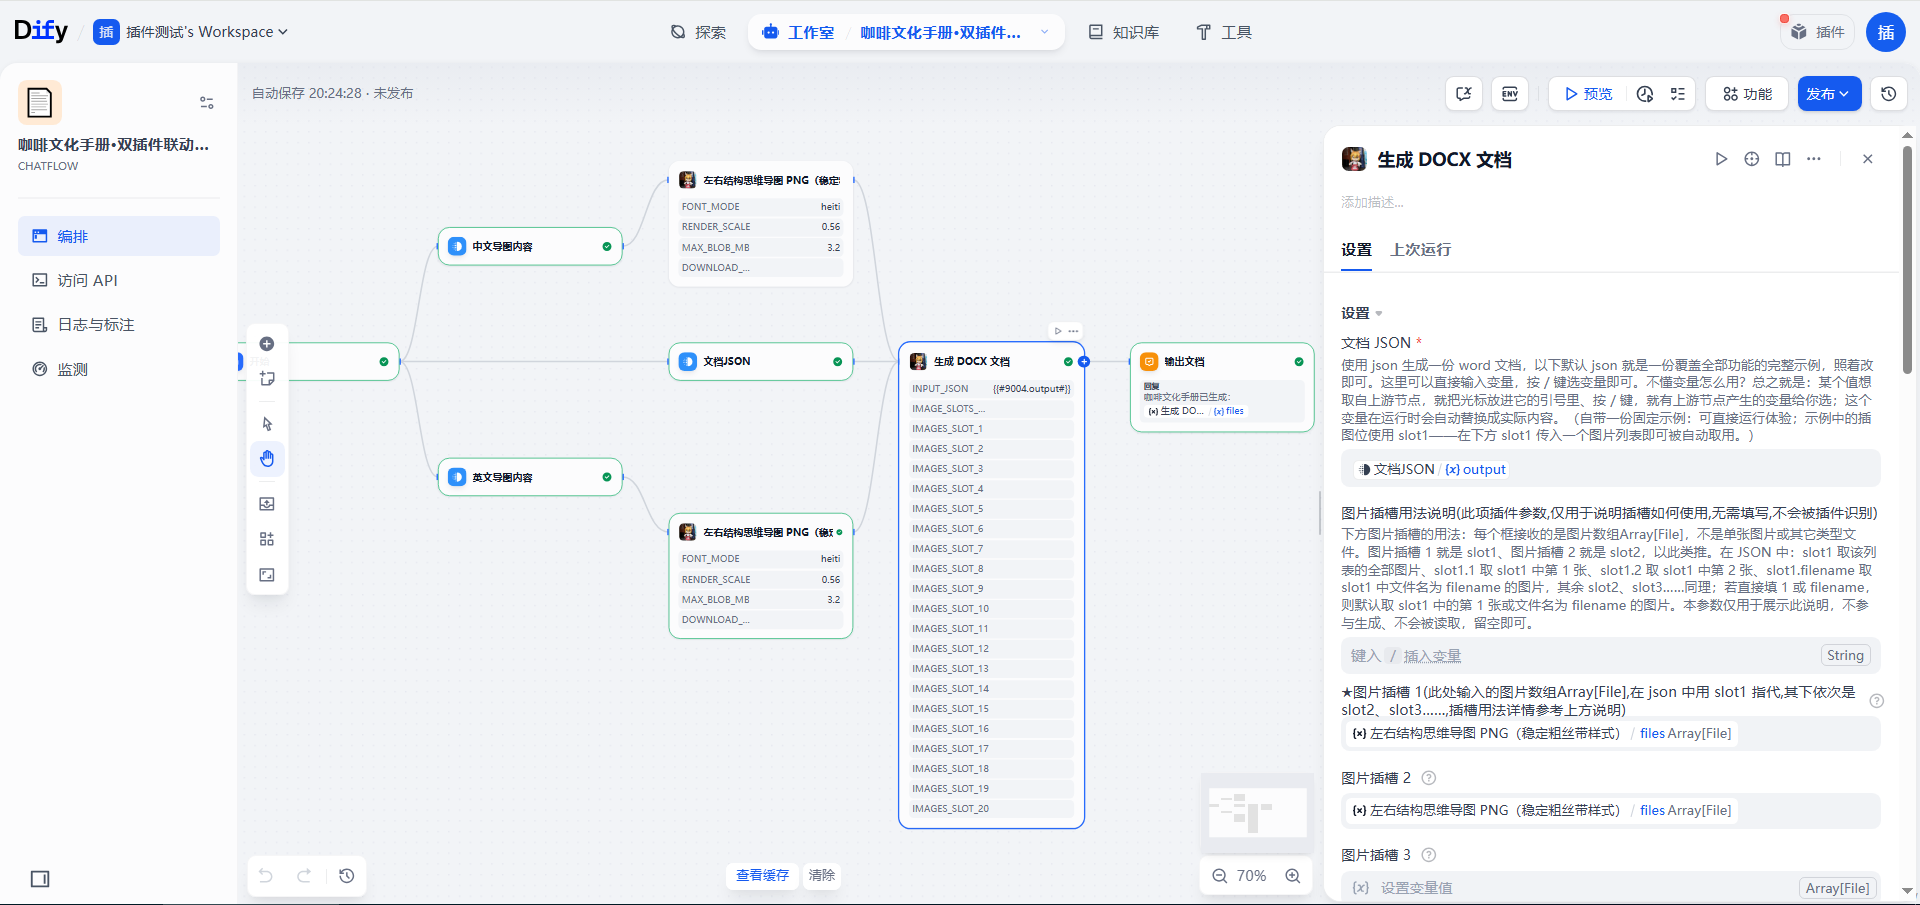Click the add note icon in canvas toolbar

coord(267,379)
